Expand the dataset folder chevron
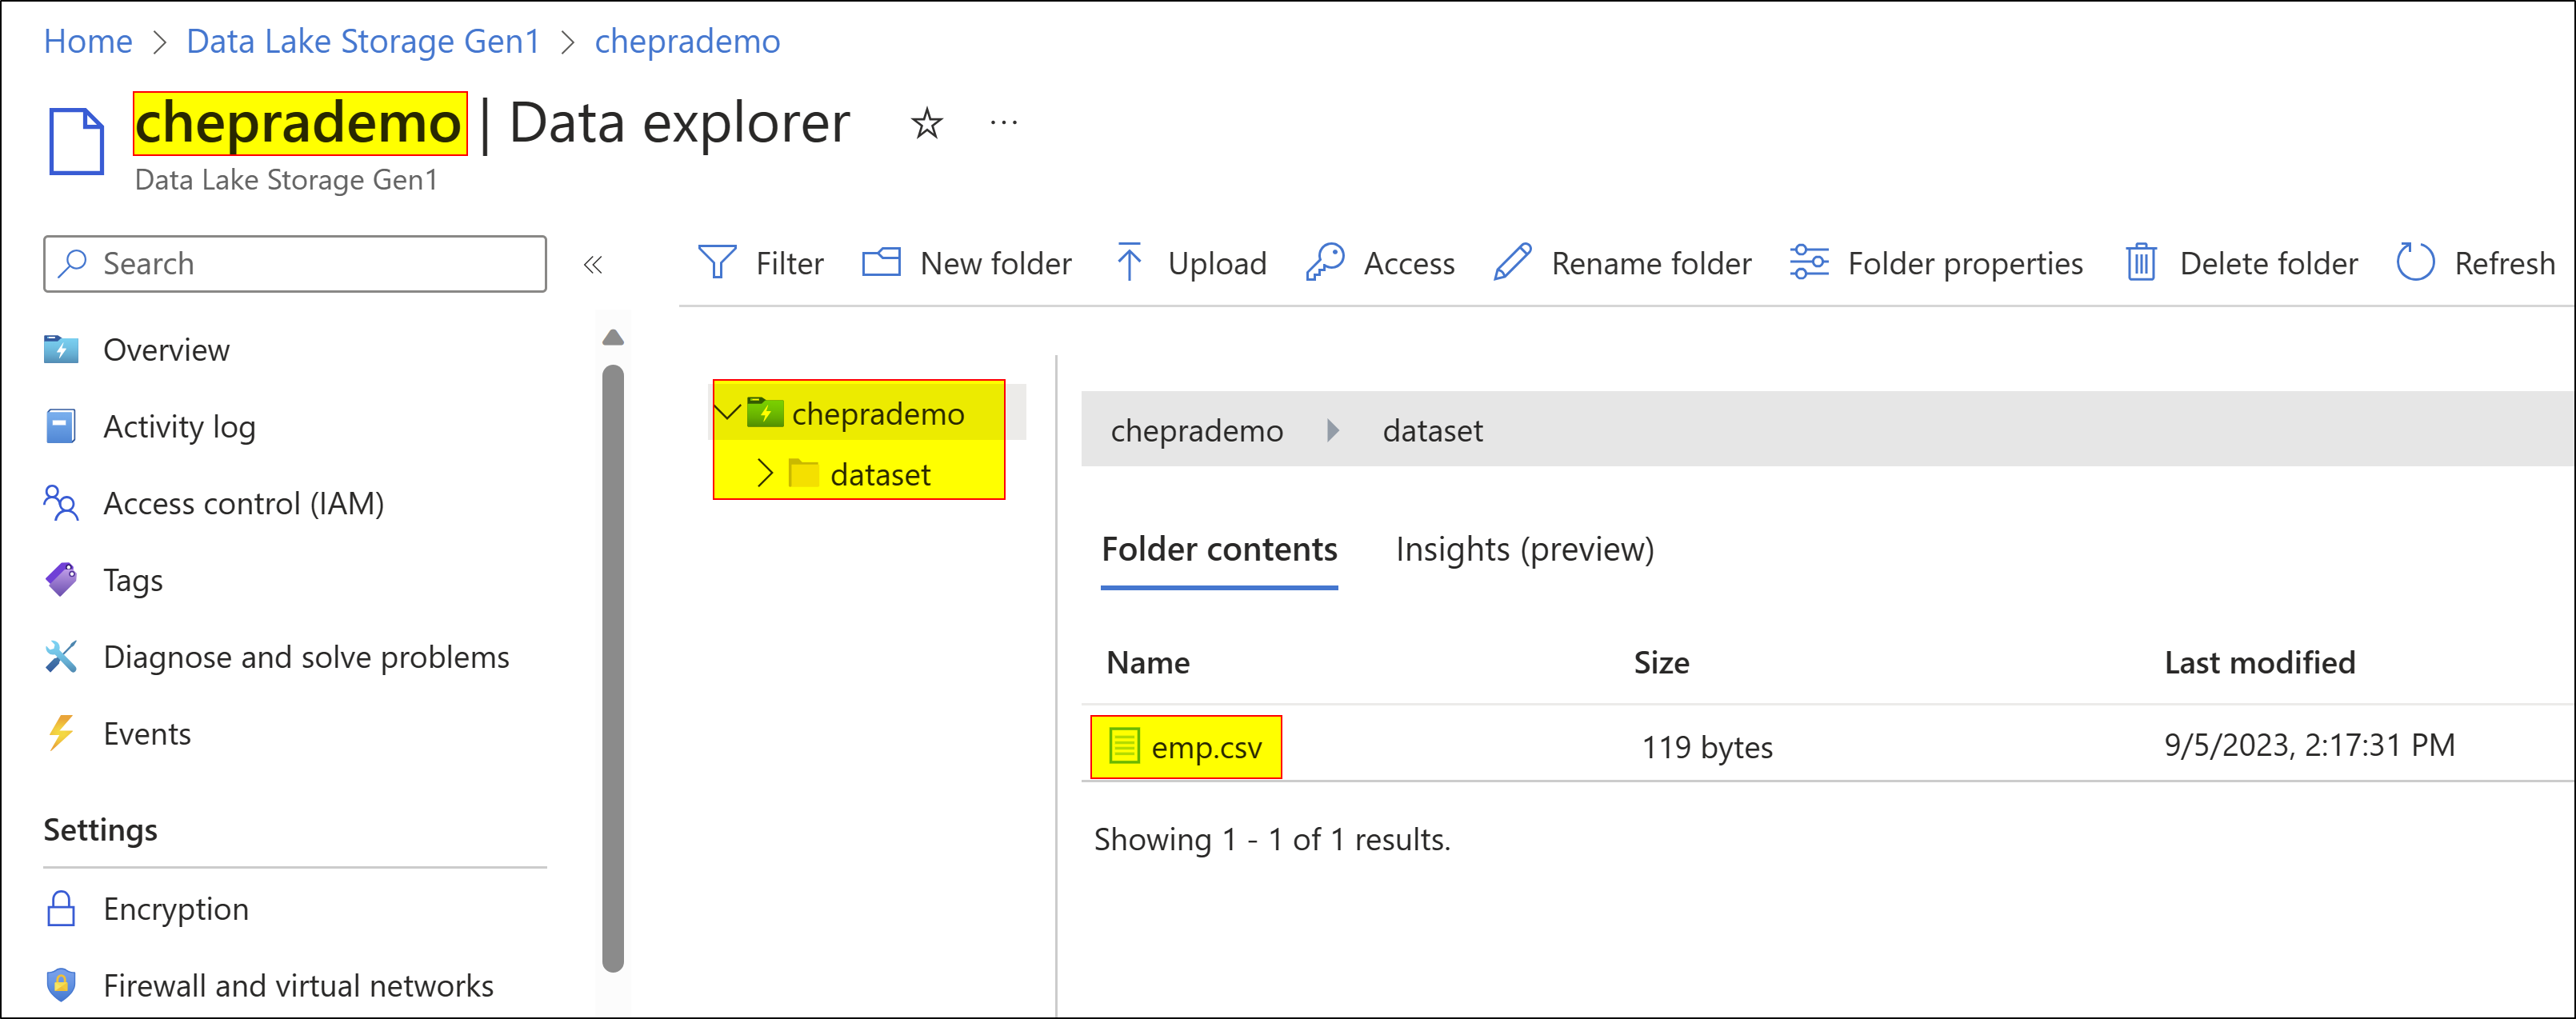 pyautogui.click(x=765, y=473)
